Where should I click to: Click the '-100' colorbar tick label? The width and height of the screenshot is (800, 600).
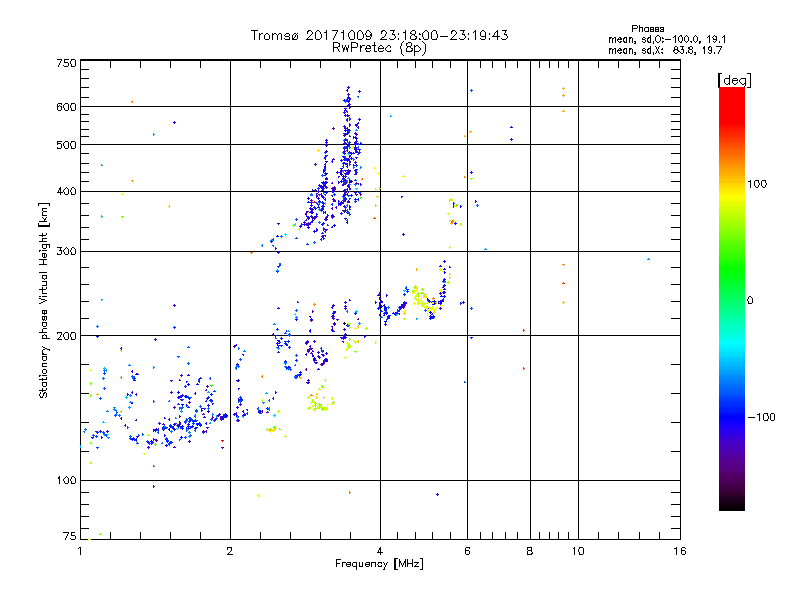[x=762, y=417]
